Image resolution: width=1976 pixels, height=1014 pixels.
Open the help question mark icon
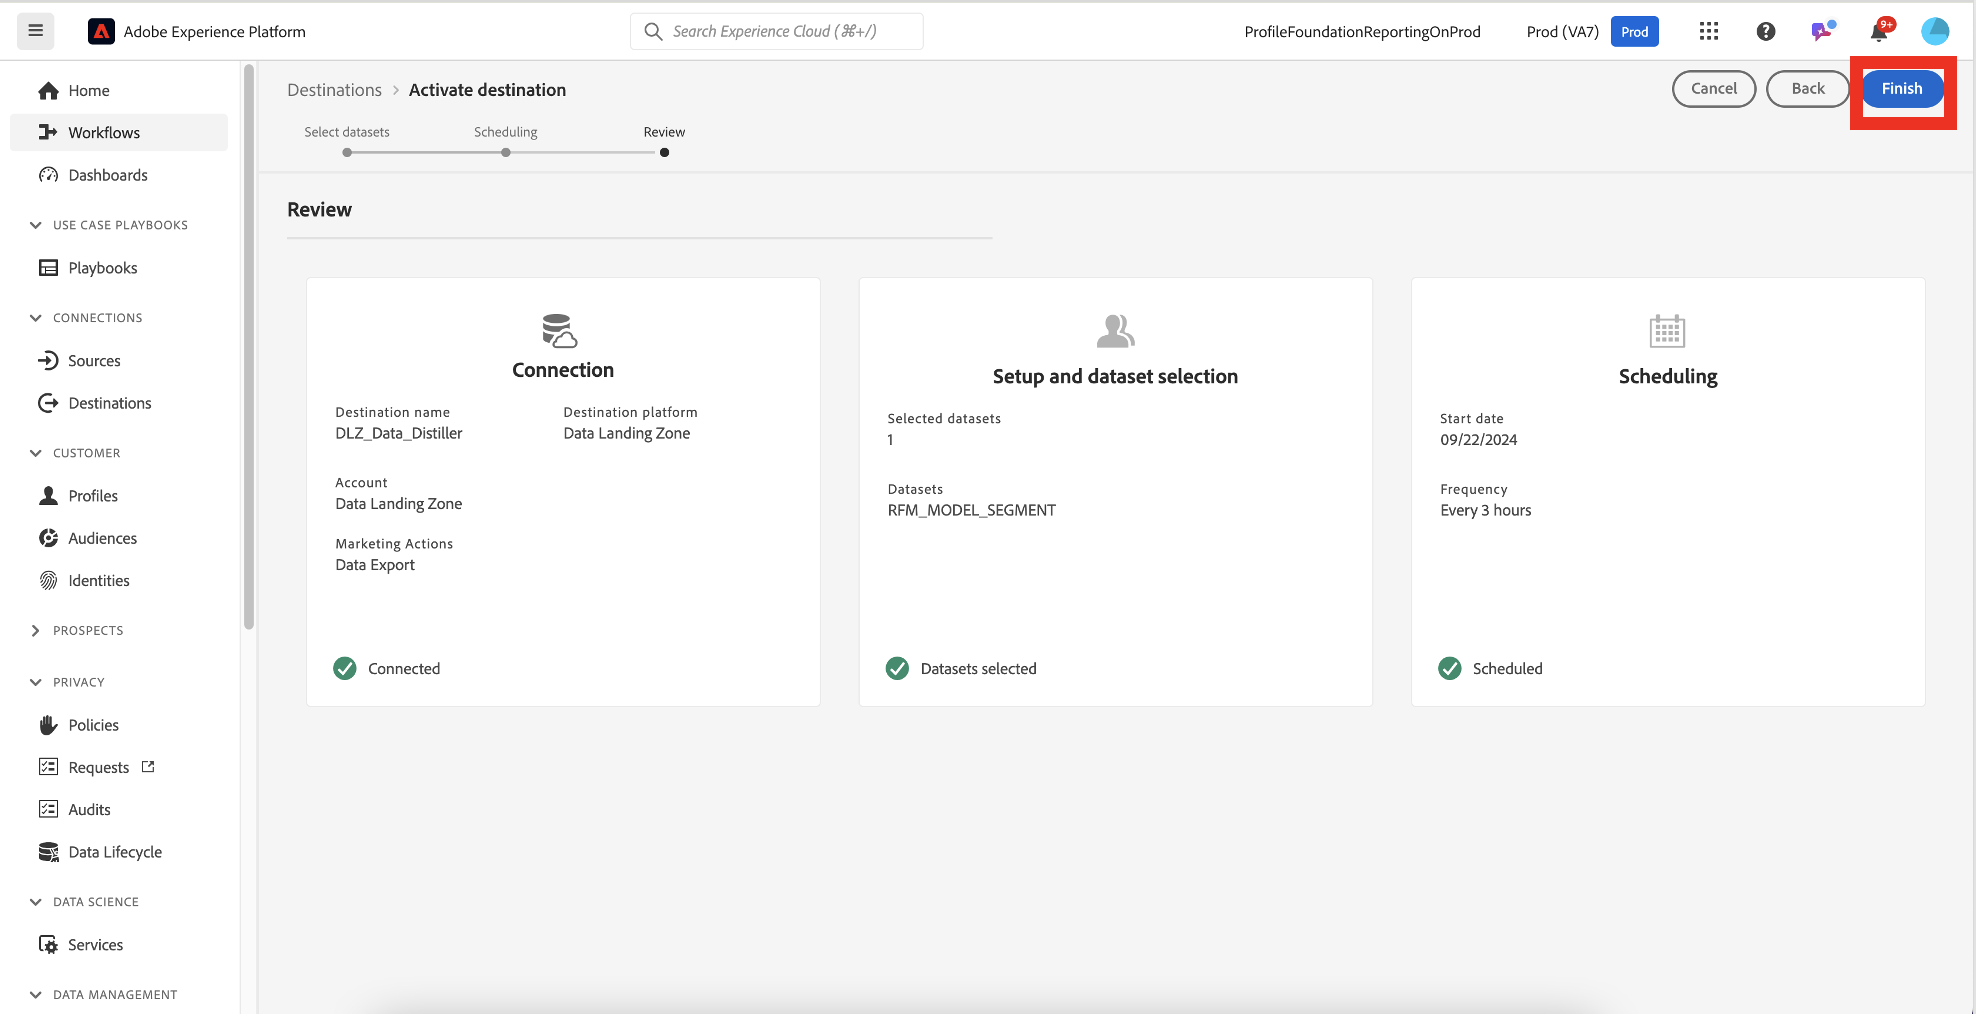[1766, 31]
